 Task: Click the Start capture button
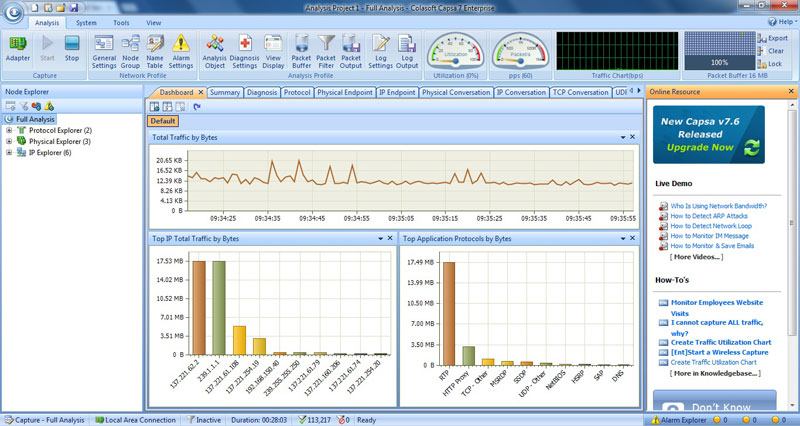click(47, 49)
